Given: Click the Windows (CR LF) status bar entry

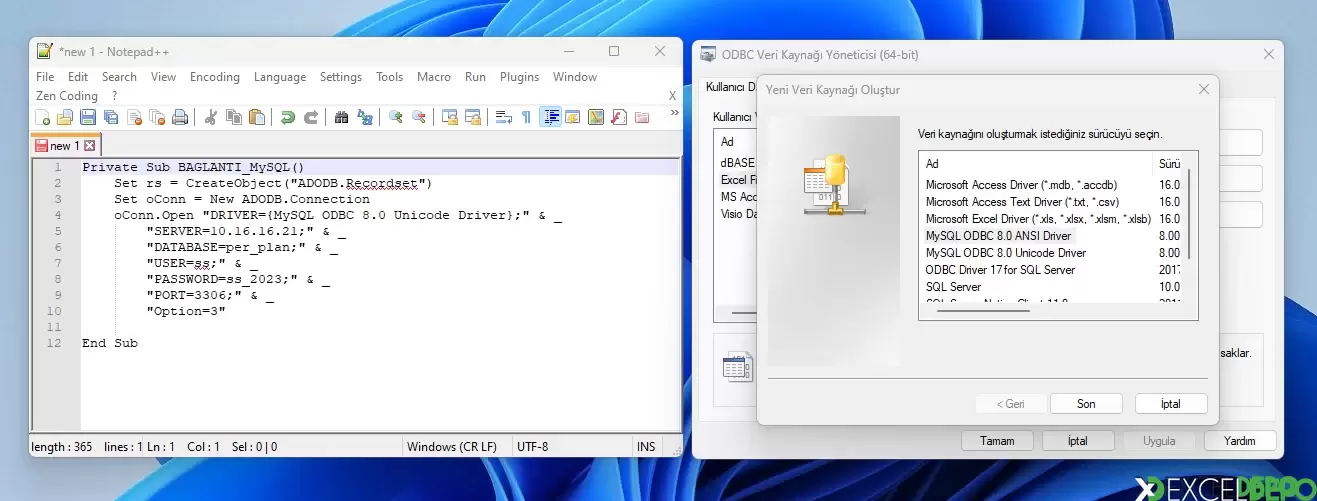Looking at the screenshot, I should 452,447.
